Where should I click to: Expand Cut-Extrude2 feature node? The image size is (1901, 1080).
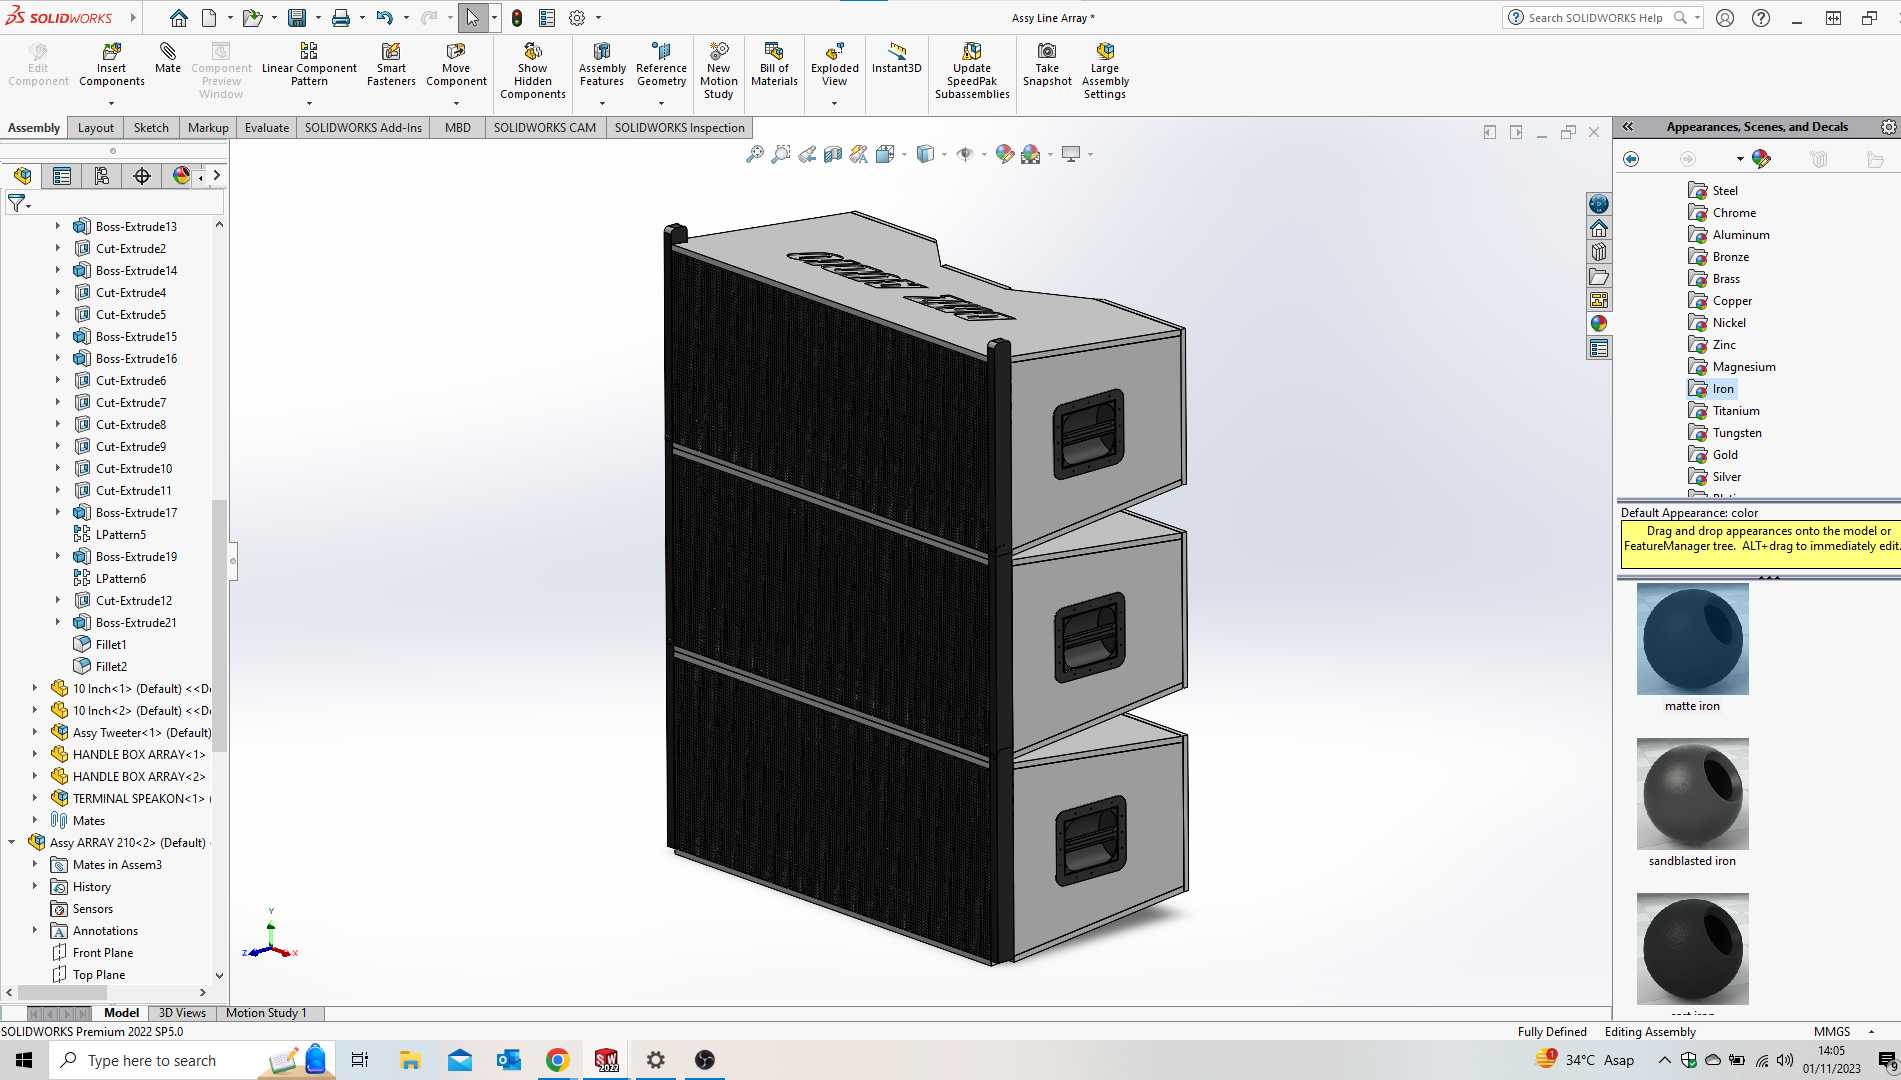pyautogui.click(x=57, y=249)
